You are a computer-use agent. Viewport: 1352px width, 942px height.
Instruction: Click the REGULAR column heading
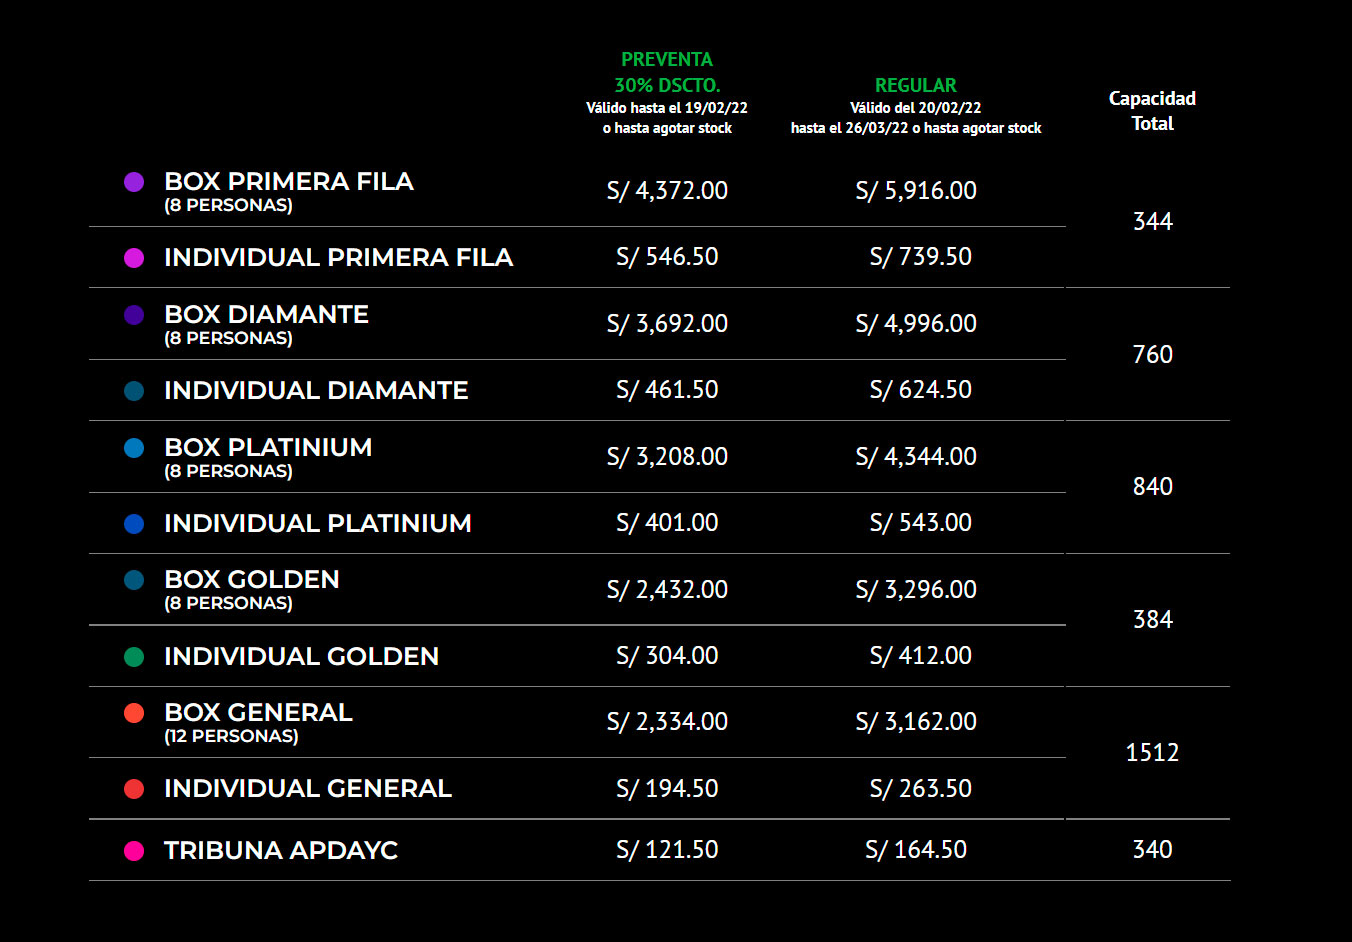click(x=915, y=85)
